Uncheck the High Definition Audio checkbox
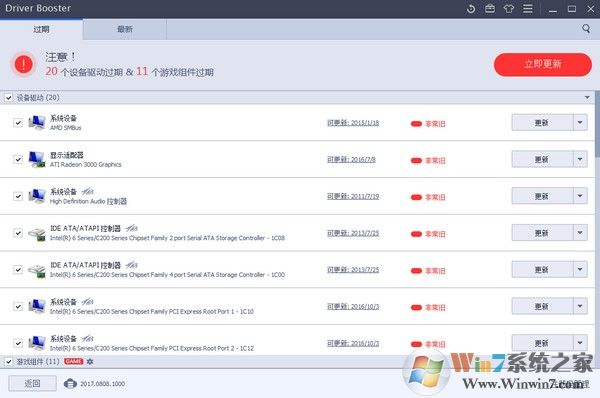600x398 pixels. click(18, 196)
